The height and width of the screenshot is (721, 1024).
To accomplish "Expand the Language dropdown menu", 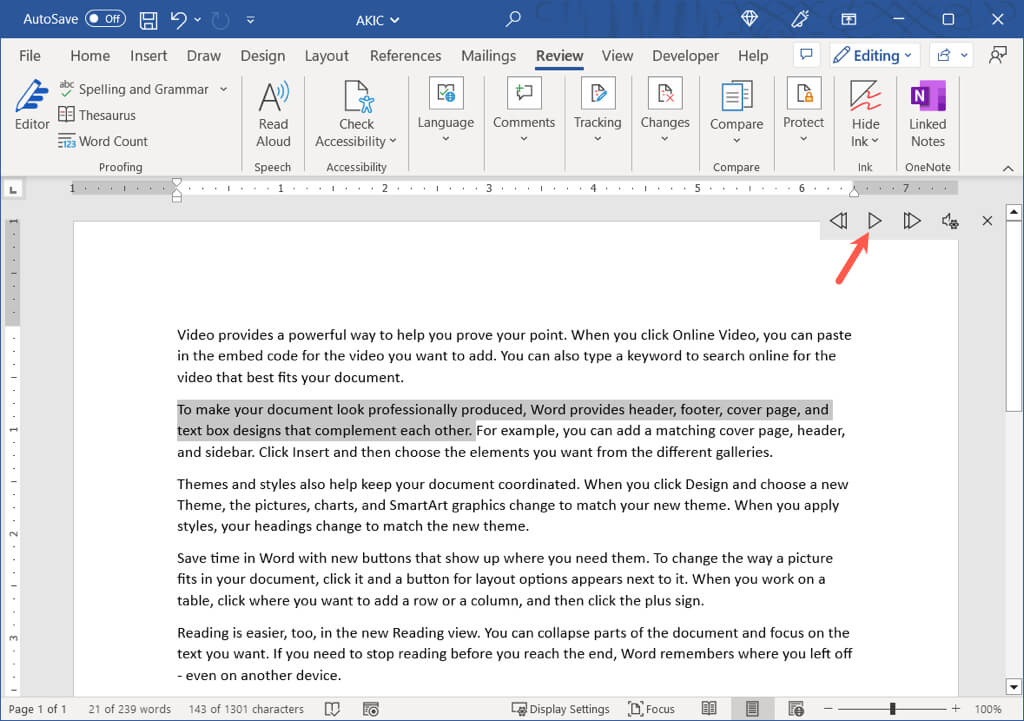I will [x=446, y=138].
